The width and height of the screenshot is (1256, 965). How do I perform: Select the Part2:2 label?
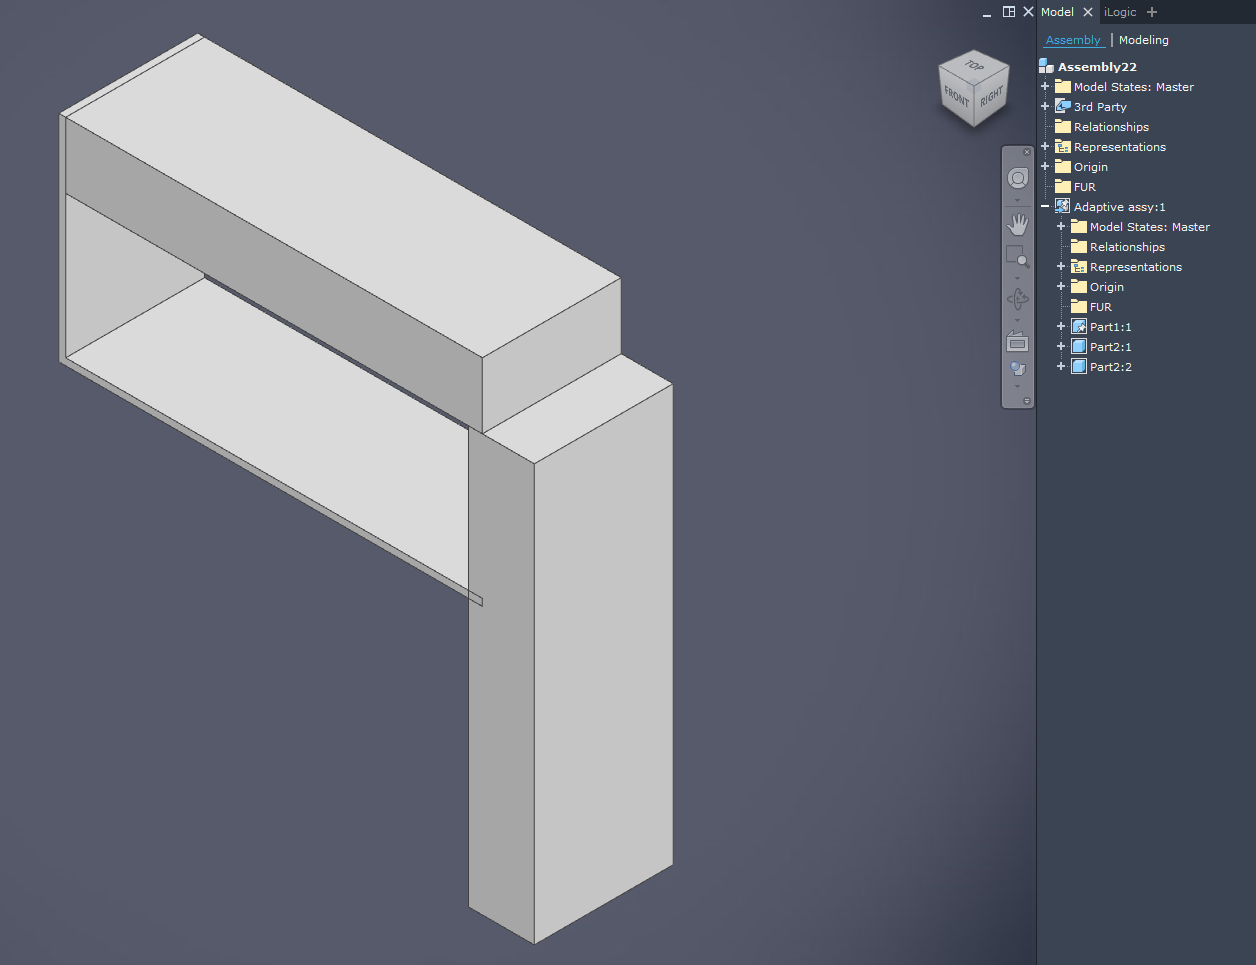tap(1111, 367)
